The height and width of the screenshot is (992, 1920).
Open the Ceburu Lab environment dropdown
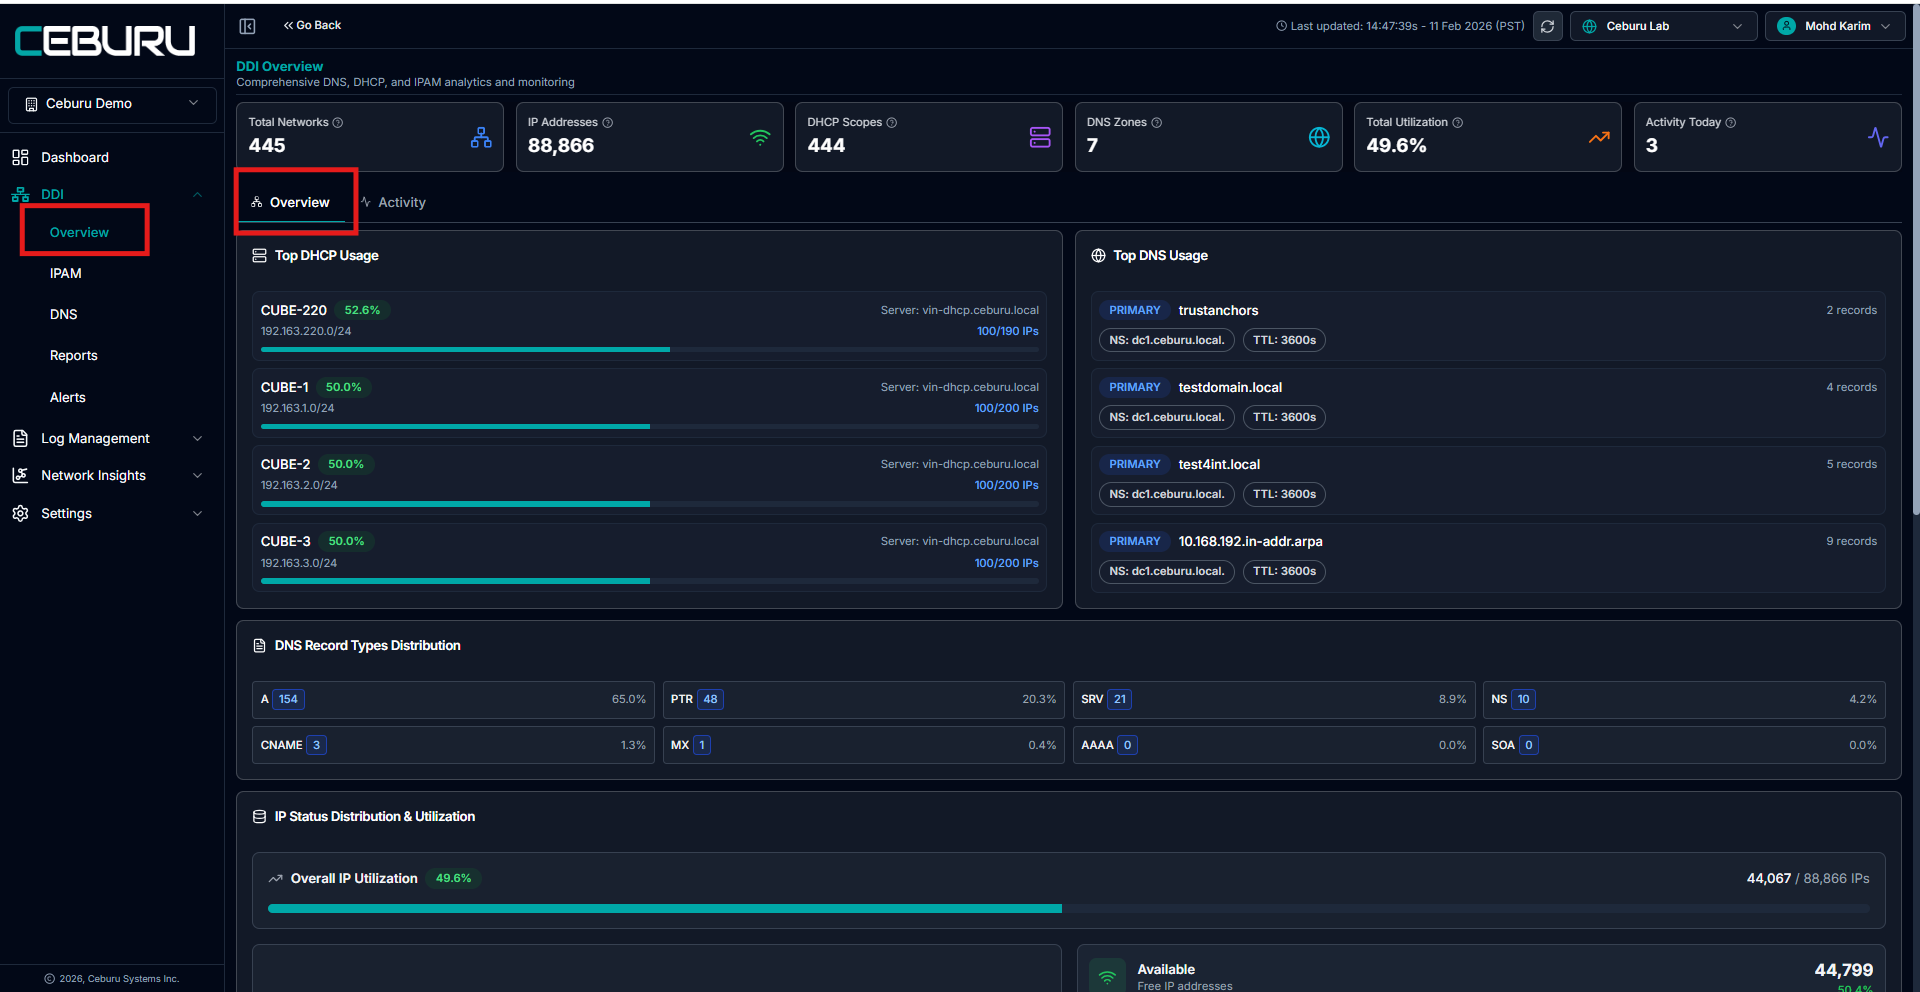[1663, 26]
